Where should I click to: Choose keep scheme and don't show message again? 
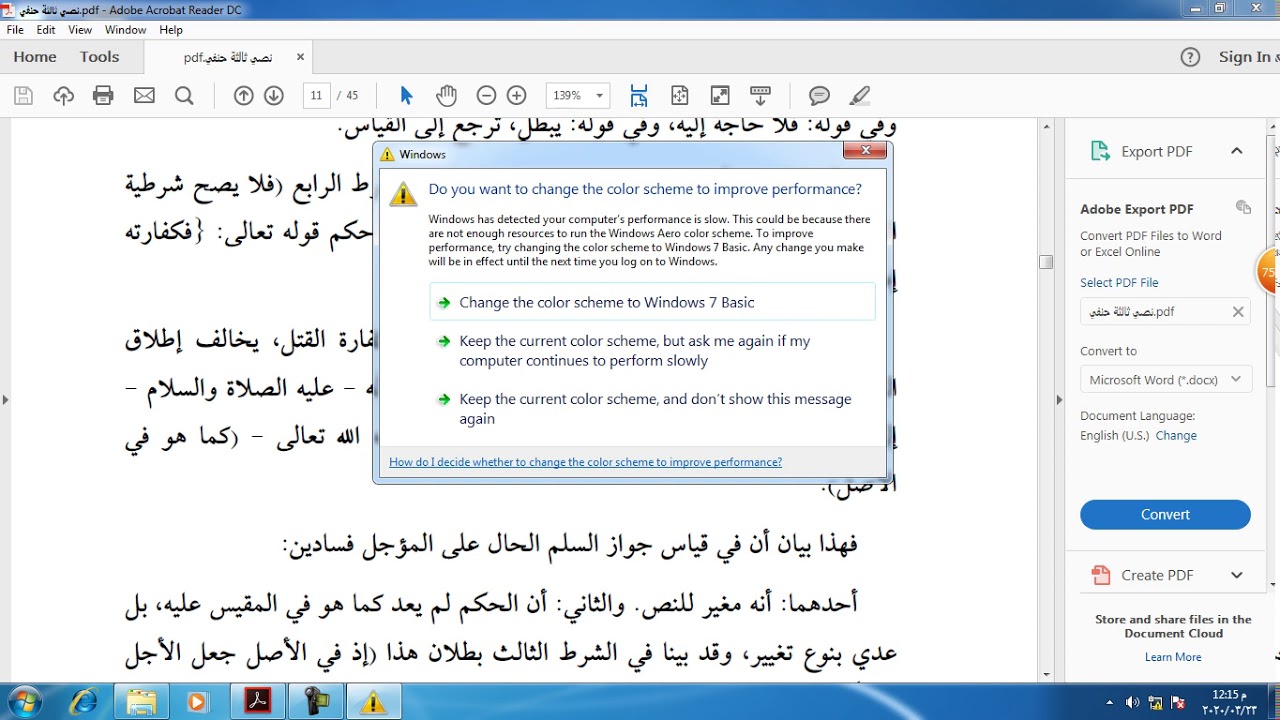click(652, 409)
